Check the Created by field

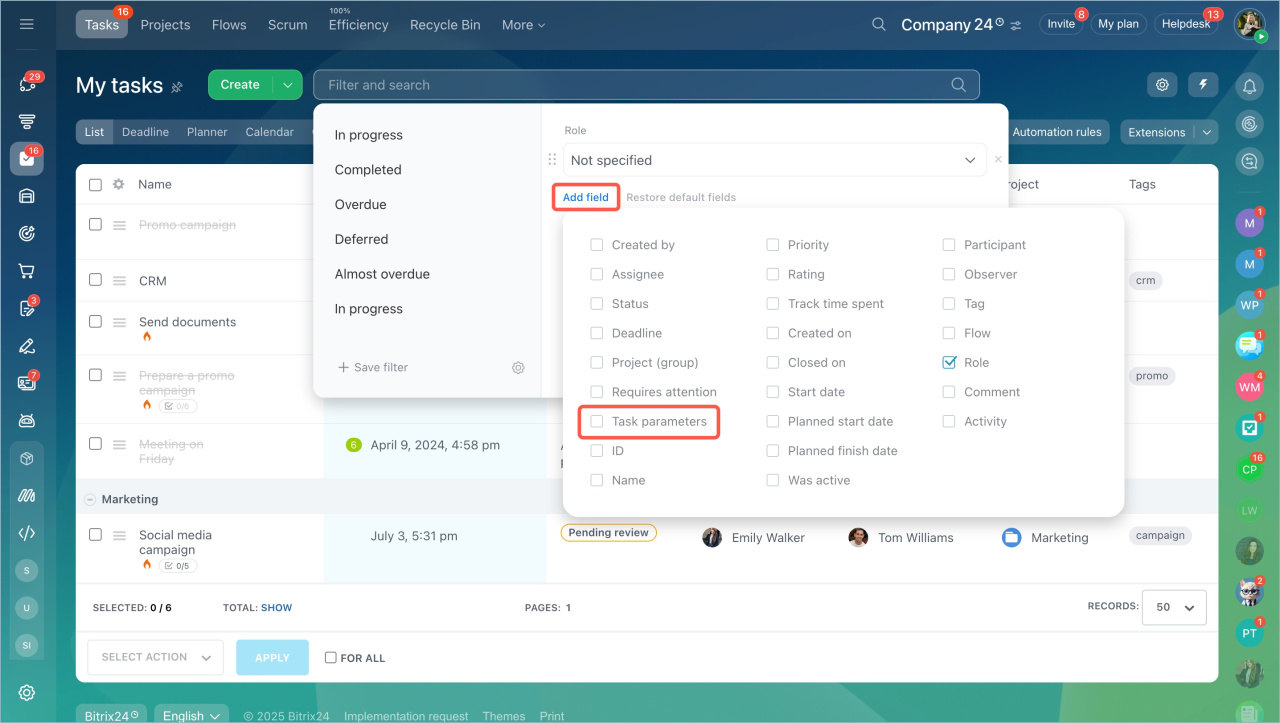[597, 245]
